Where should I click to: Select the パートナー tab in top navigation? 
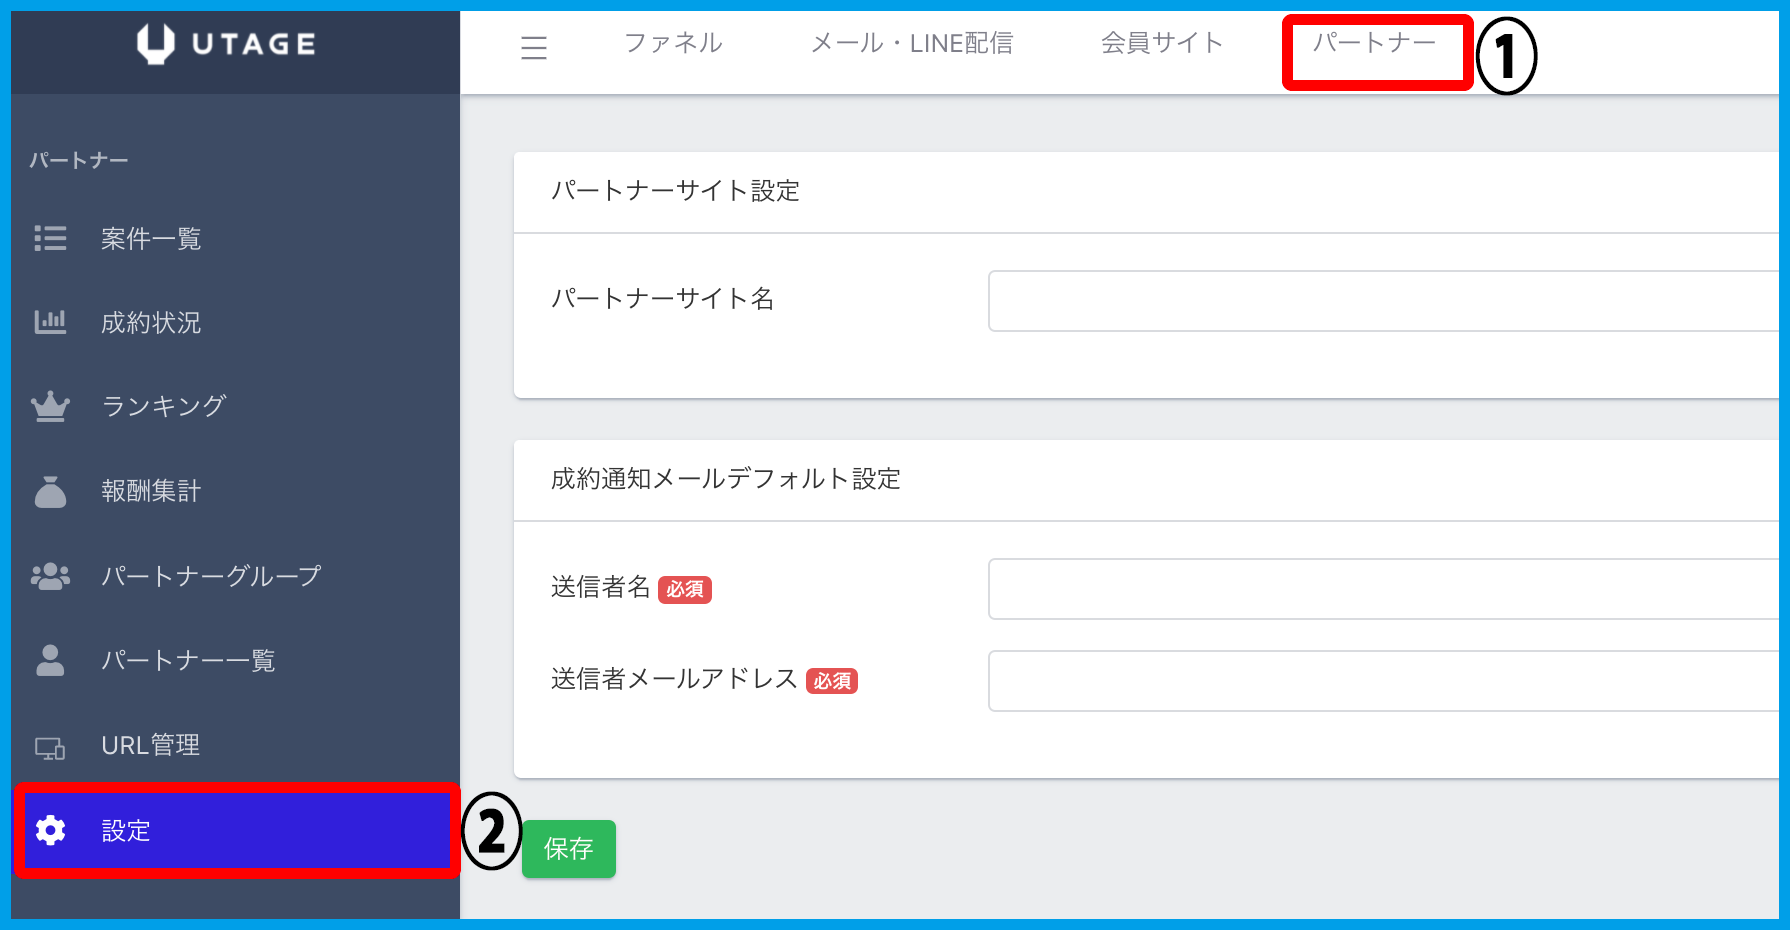coord(1374,43)
